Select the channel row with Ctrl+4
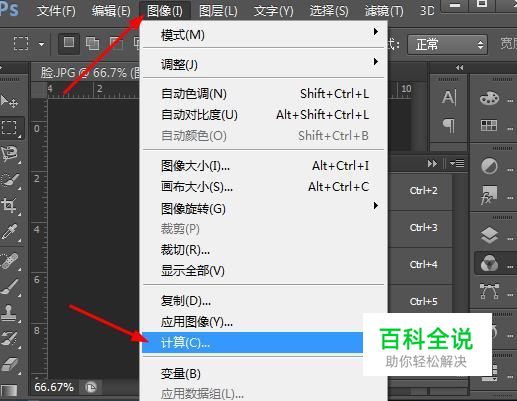 [420, 265]
